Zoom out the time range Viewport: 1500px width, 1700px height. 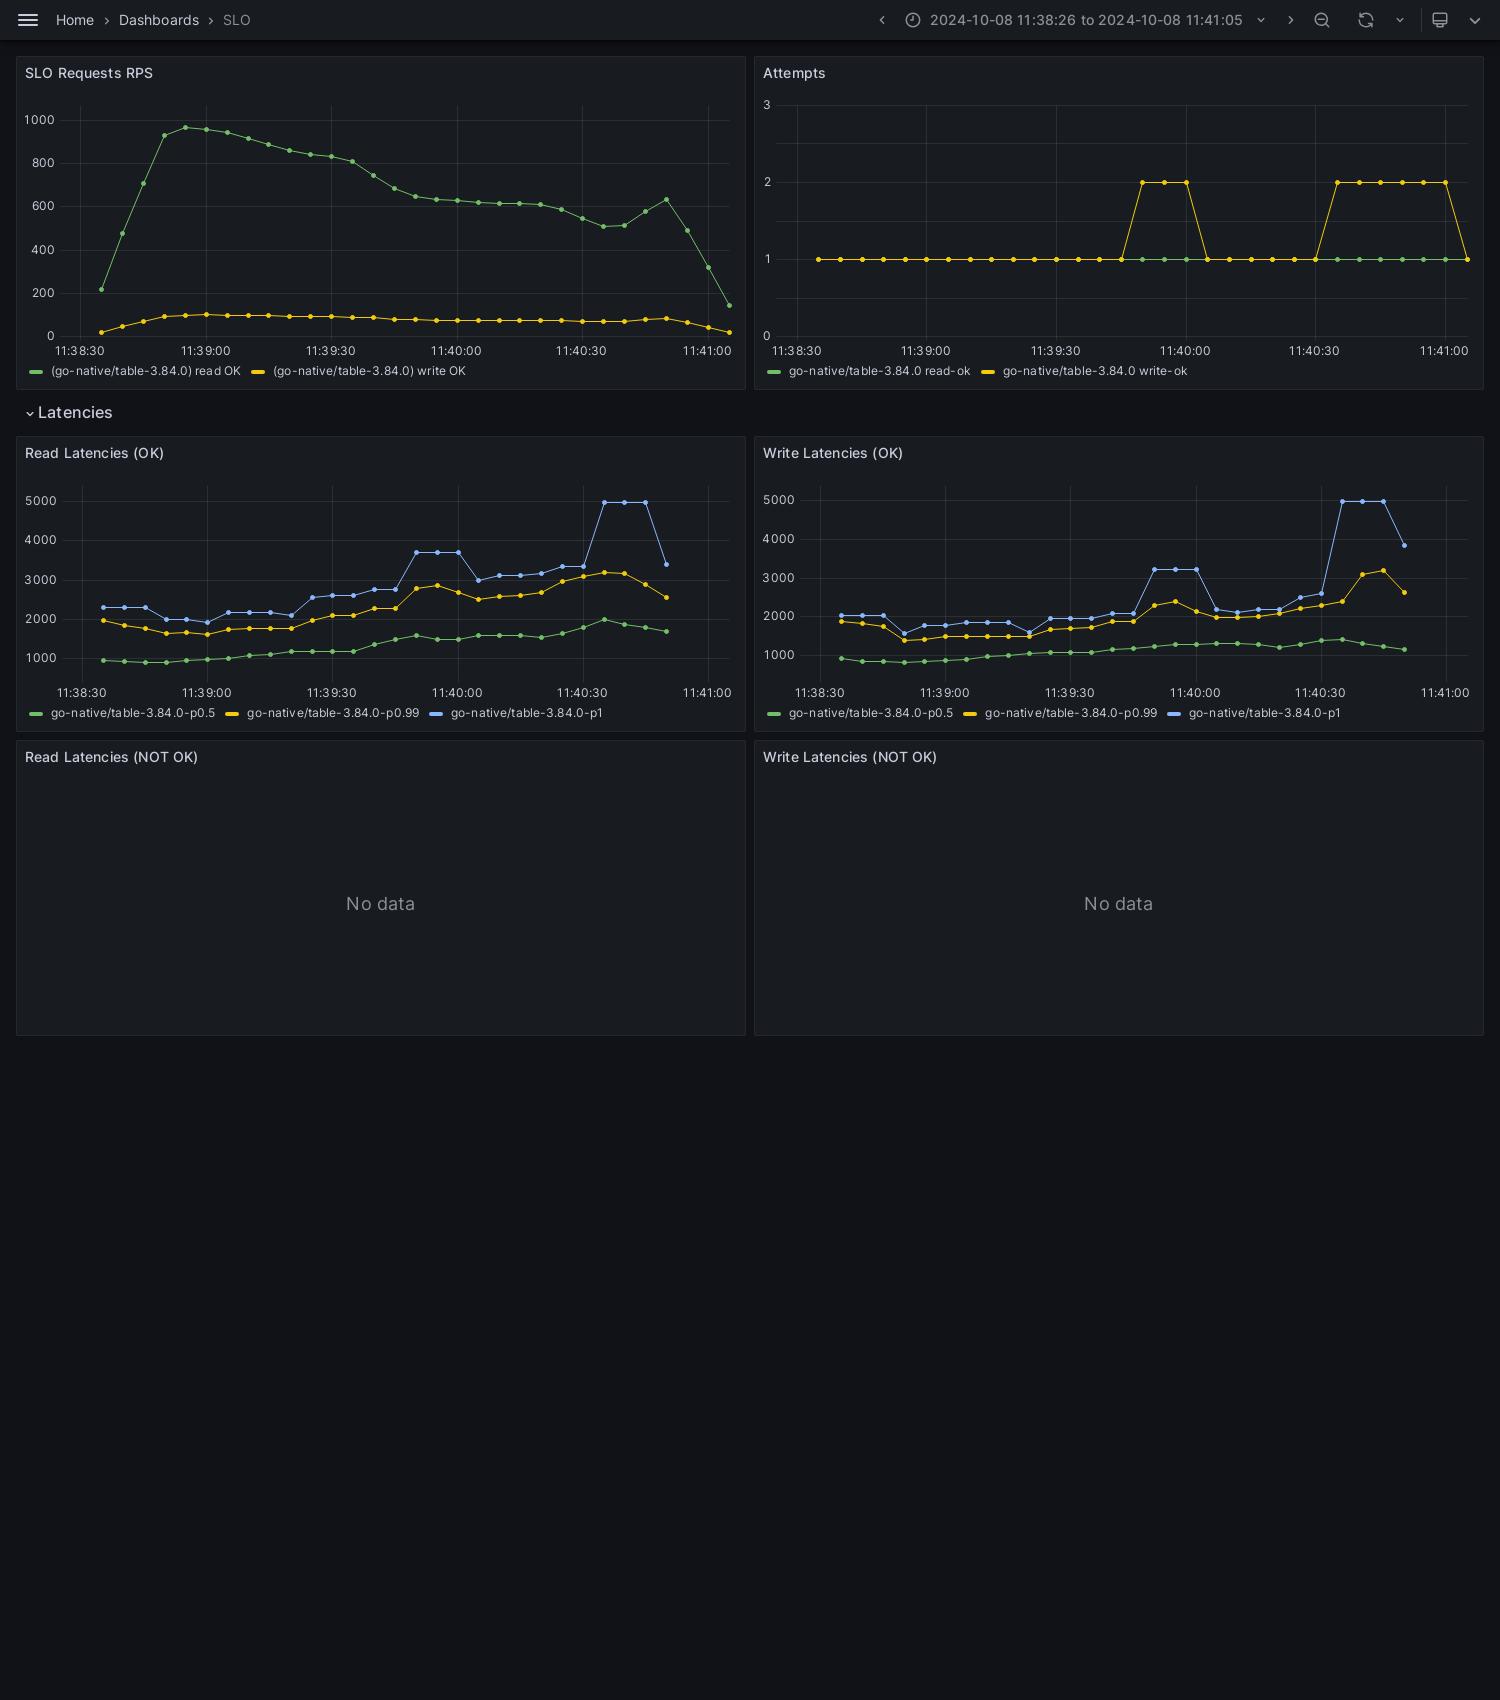pyautogui.click(x=1322, y=20)
